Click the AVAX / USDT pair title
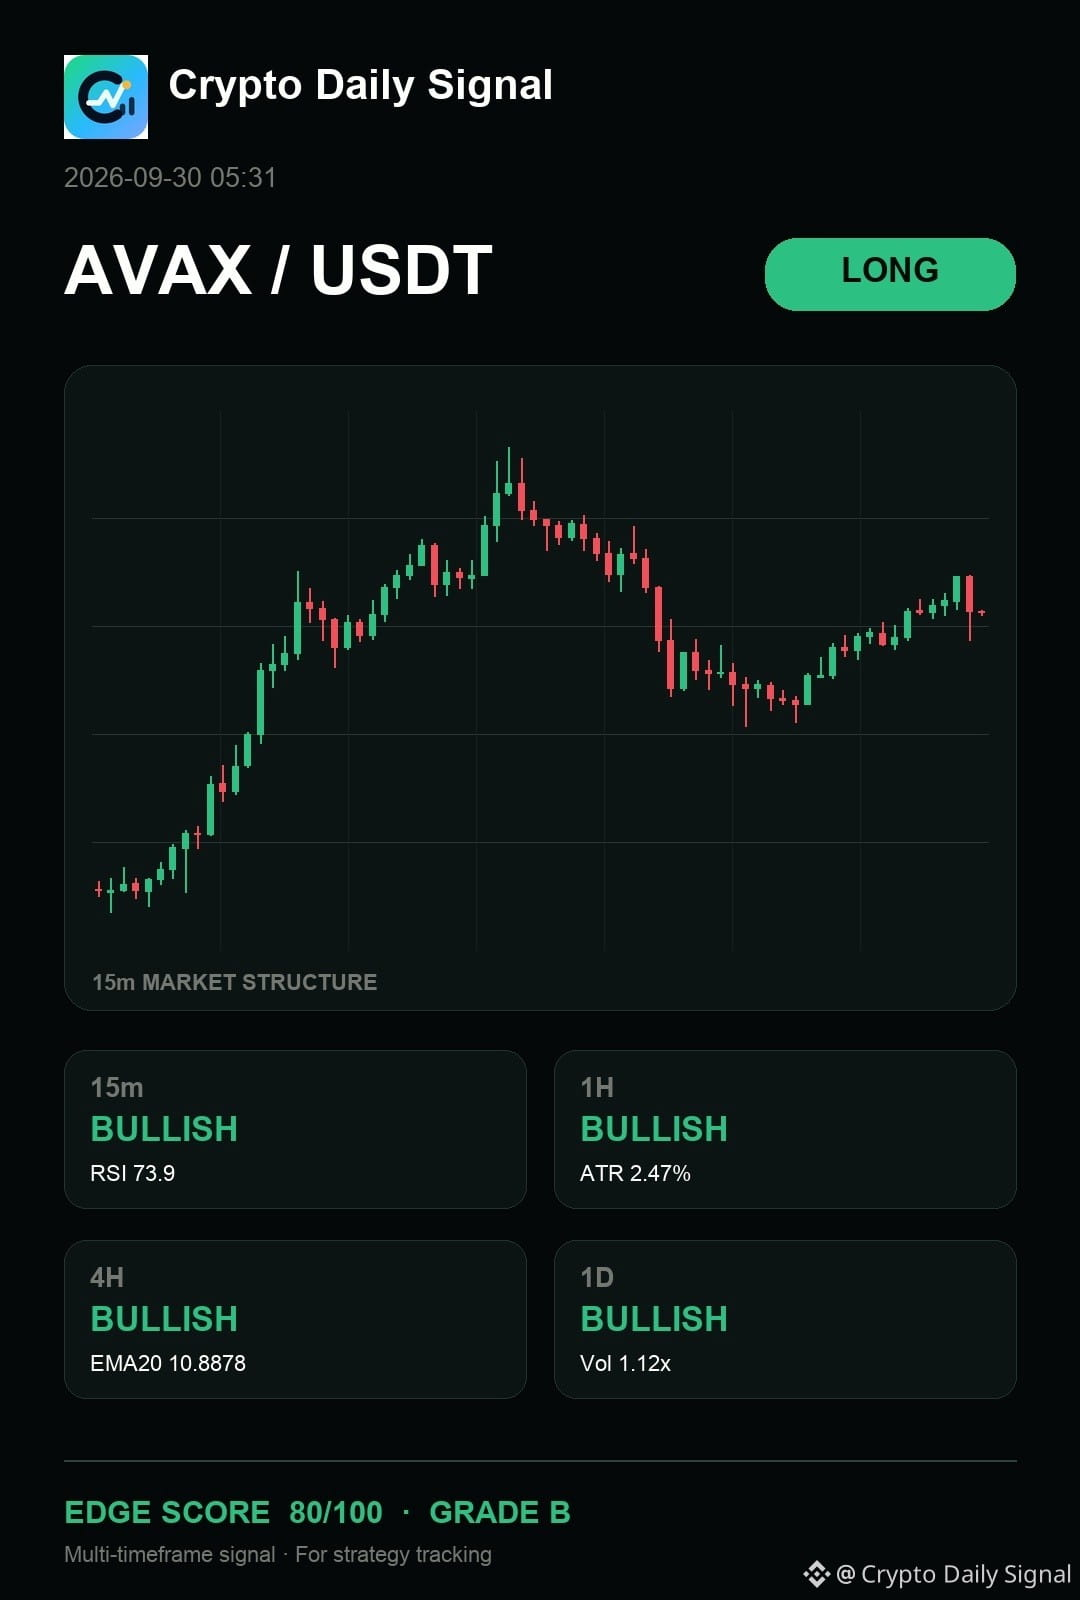The image size is (1080, 1600). pyautogui.click(x=279, y=270)
